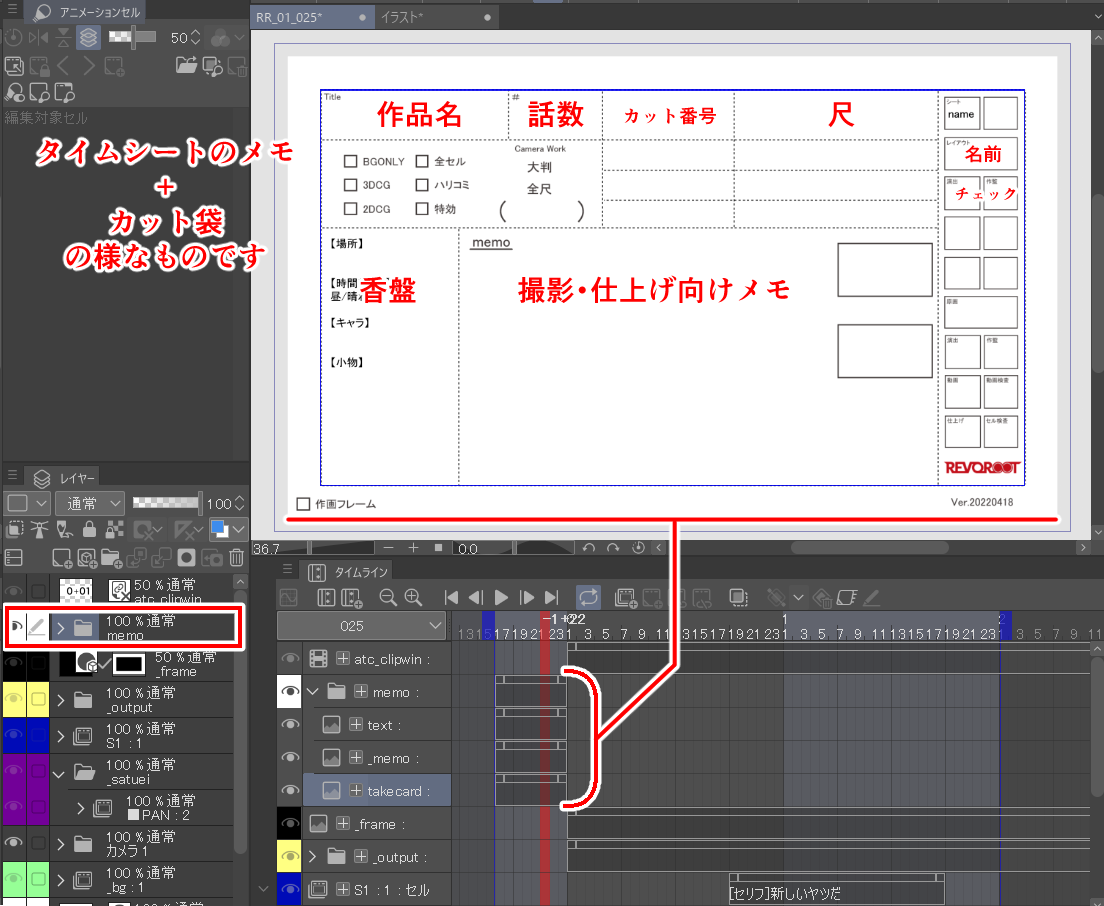Switch to the イラスト canvas tab
Viewport: 1104px width, 906px height.
pos(400,16)
